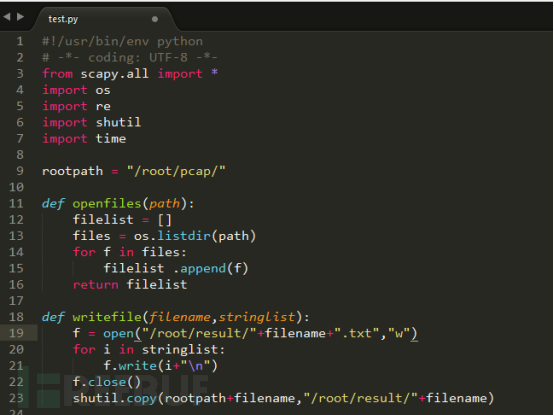Click 'for f in files:' loop line

pos(129,252)
